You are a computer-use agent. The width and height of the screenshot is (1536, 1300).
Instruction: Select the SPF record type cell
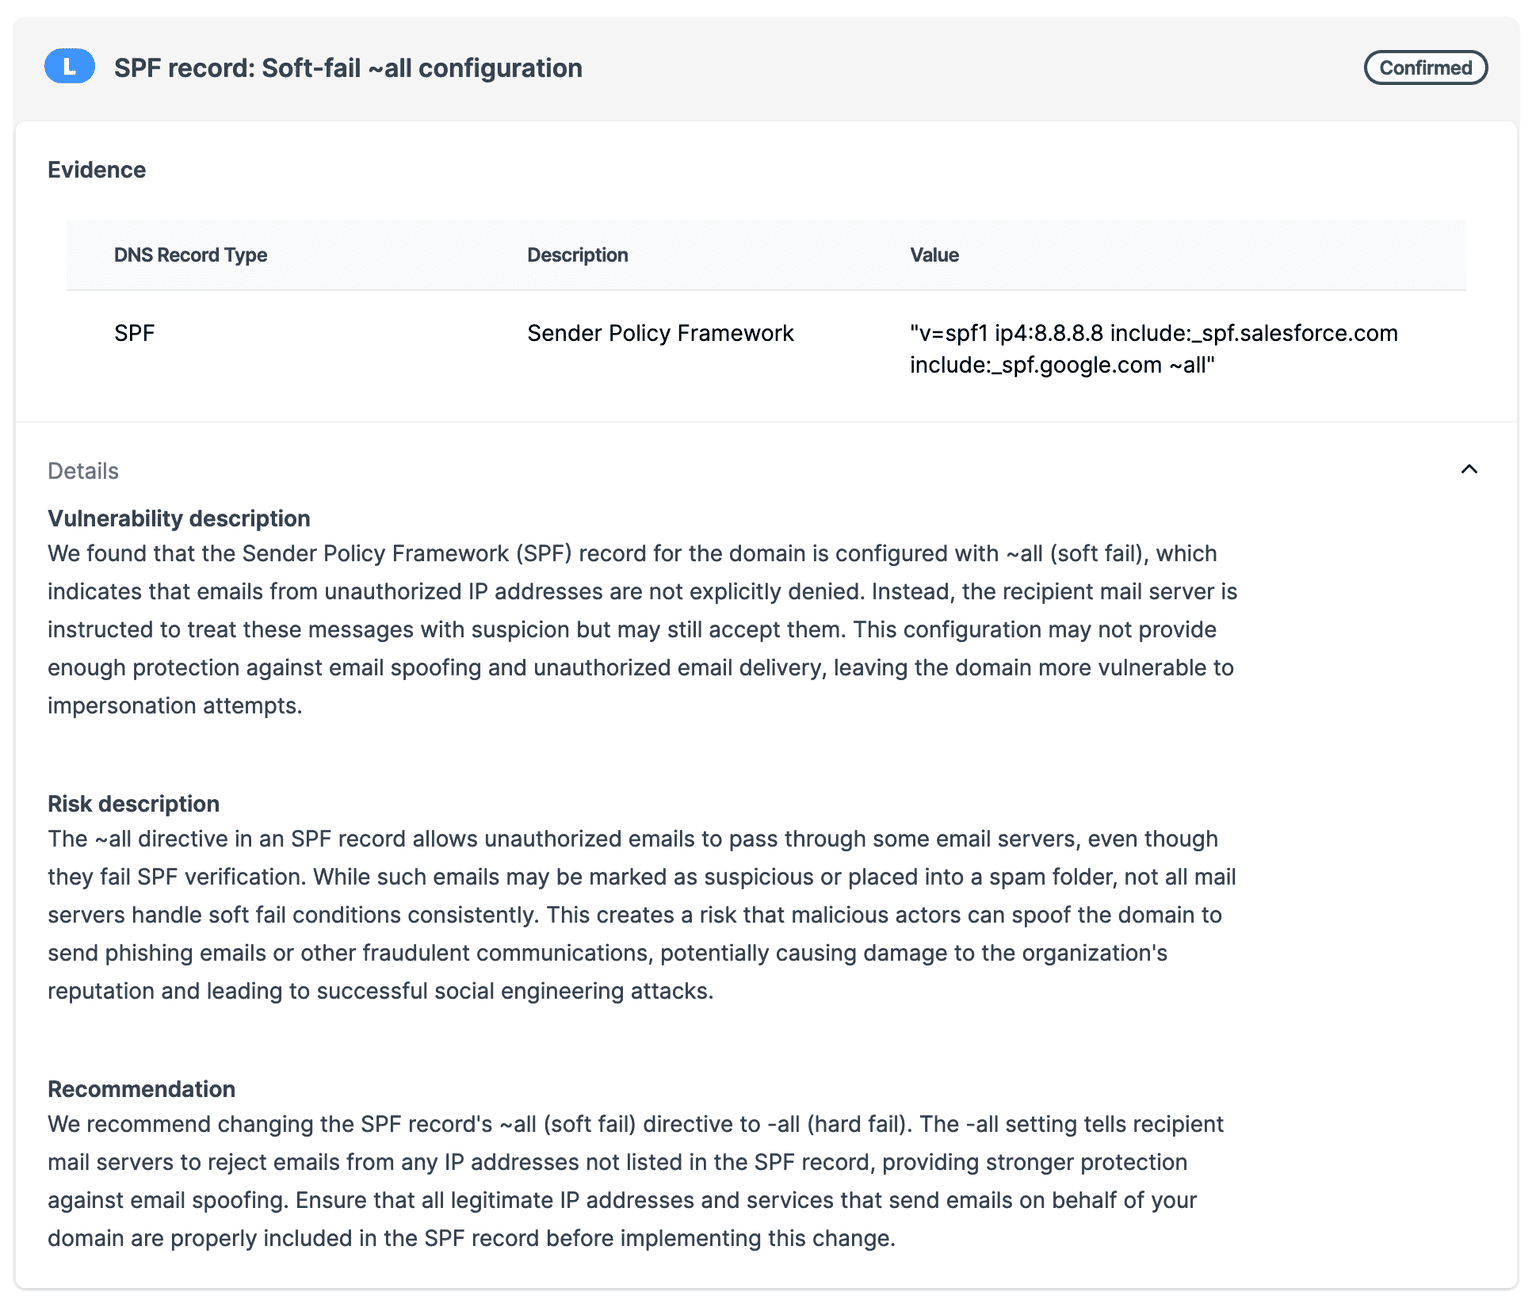pyautogui.click(x=134, y=333)
